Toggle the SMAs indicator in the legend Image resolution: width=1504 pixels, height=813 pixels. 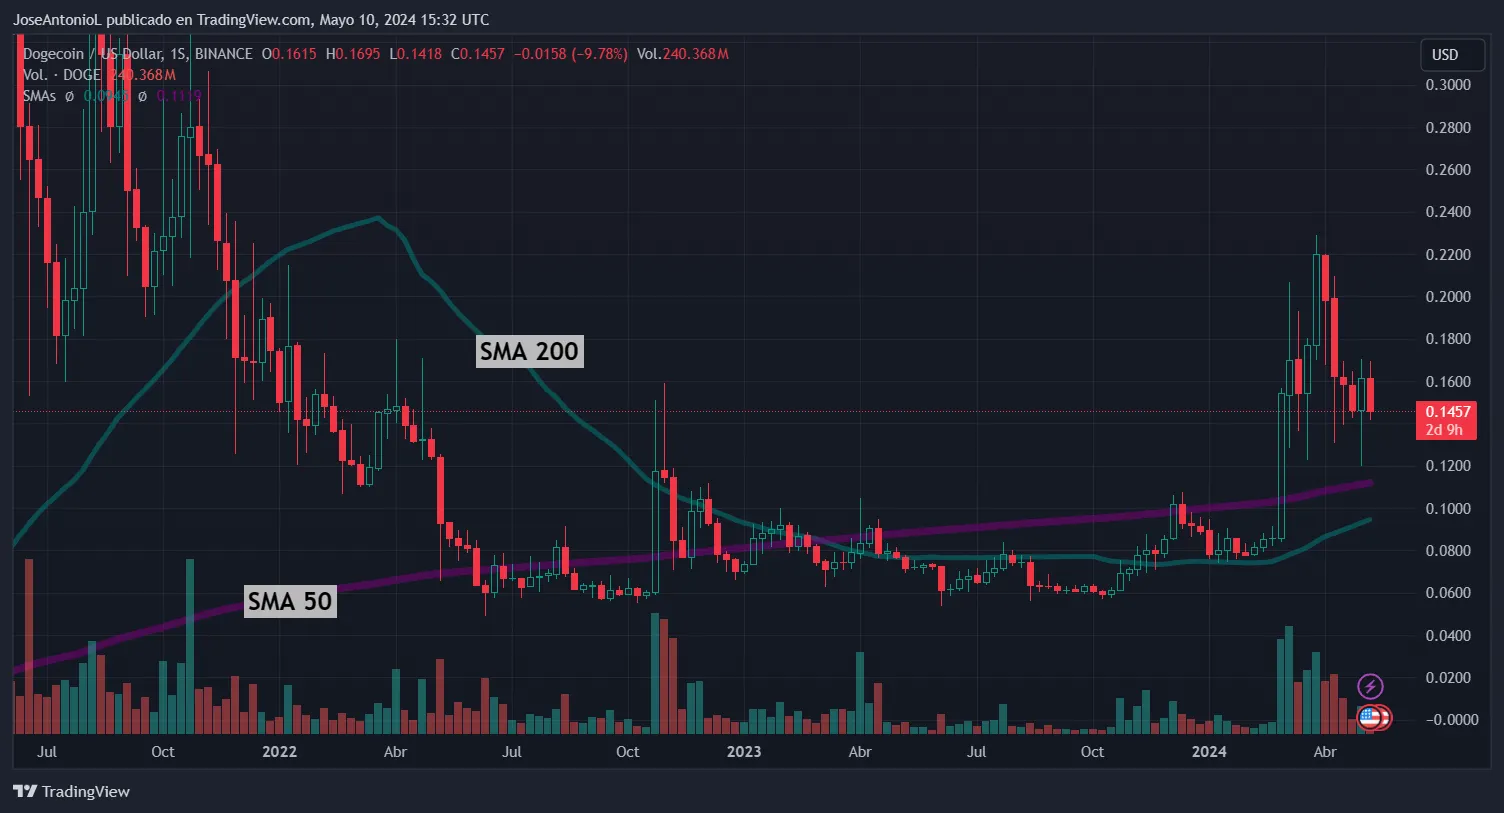click(x=40, y=96)
